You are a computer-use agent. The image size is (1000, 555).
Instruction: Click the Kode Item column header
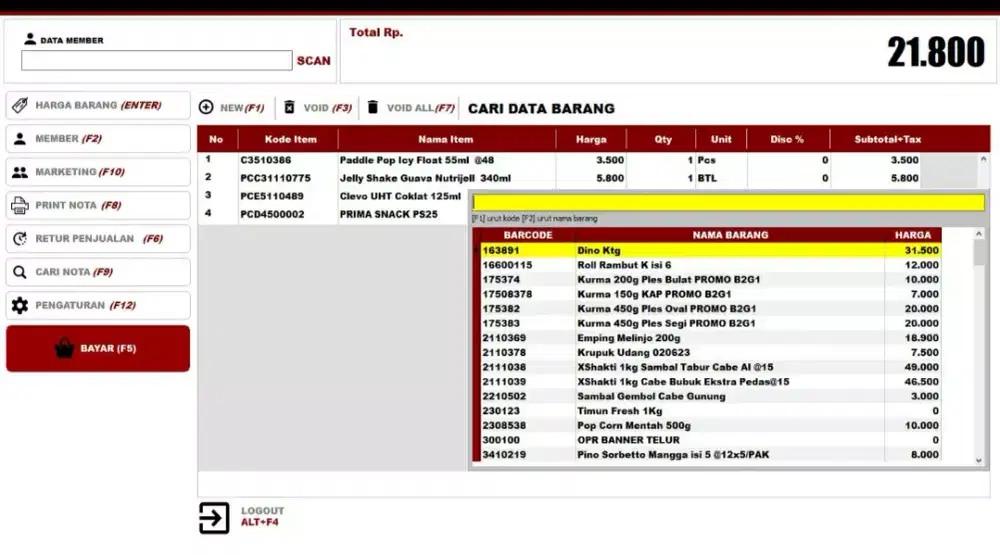290,139
